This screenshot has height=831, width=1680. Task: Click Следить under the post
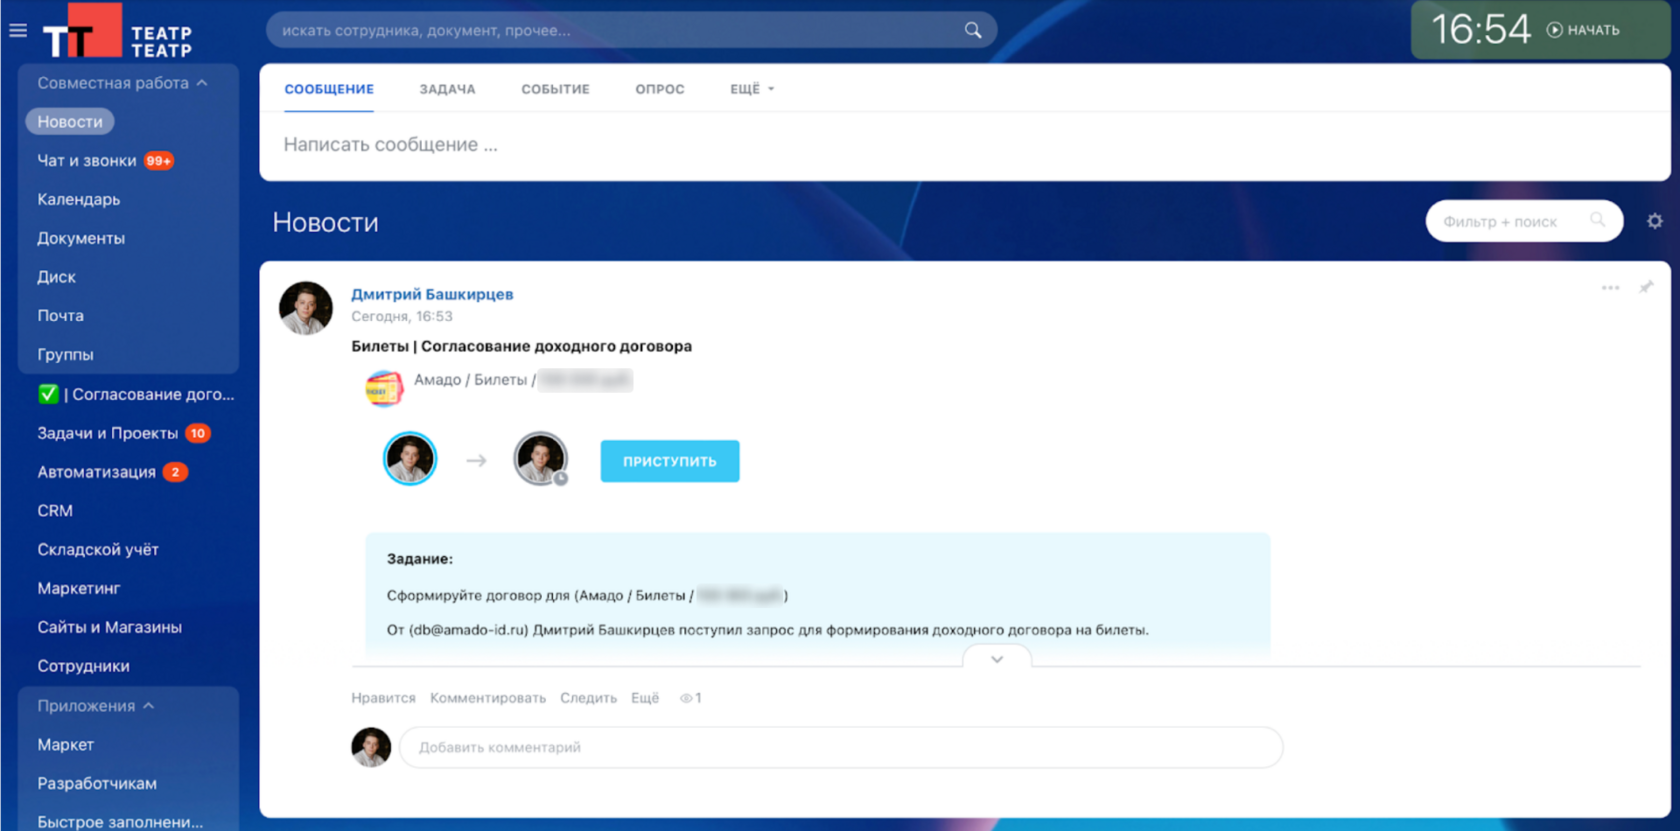click(588, 698)
